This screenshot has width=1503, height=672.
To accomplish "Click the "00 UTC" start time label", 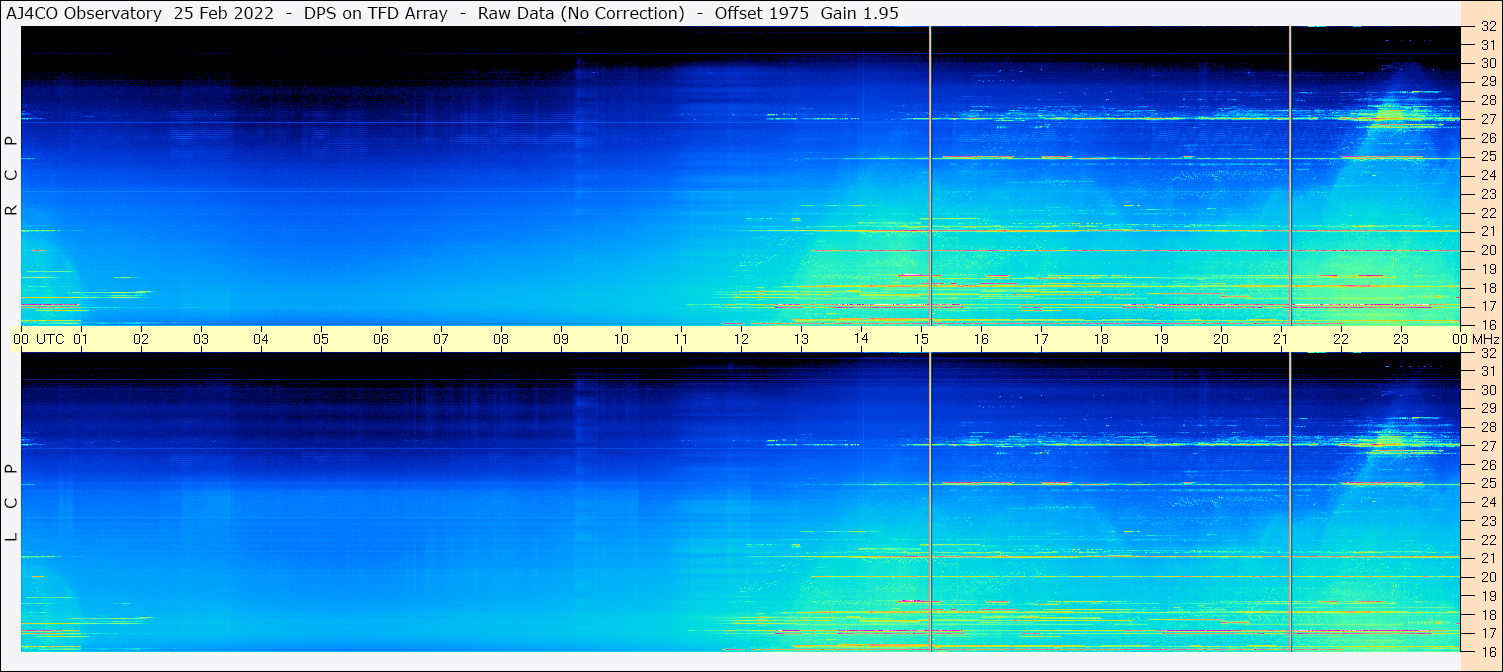I will coord(39,339).
